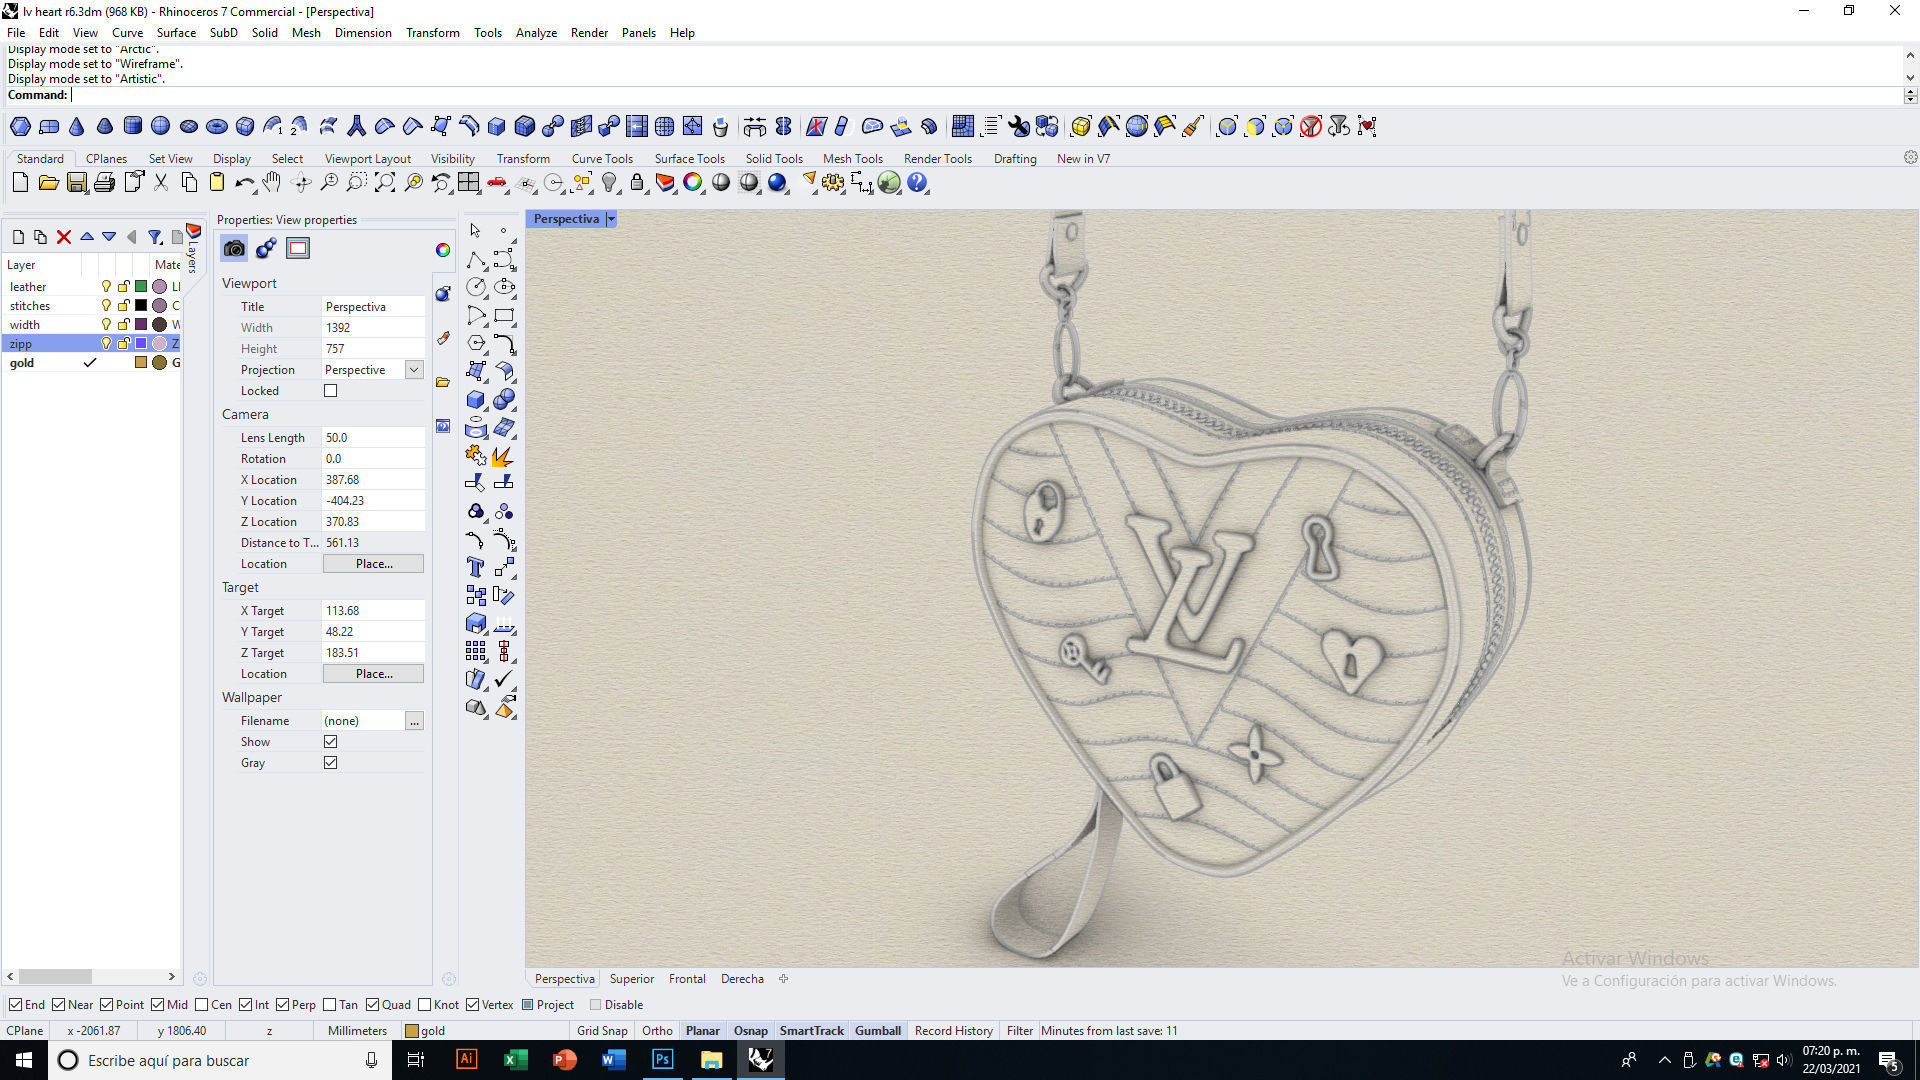1920x1080 pixels.
Task: Toggle Grid Snap in status bar
Action: tap(602, 1031)
